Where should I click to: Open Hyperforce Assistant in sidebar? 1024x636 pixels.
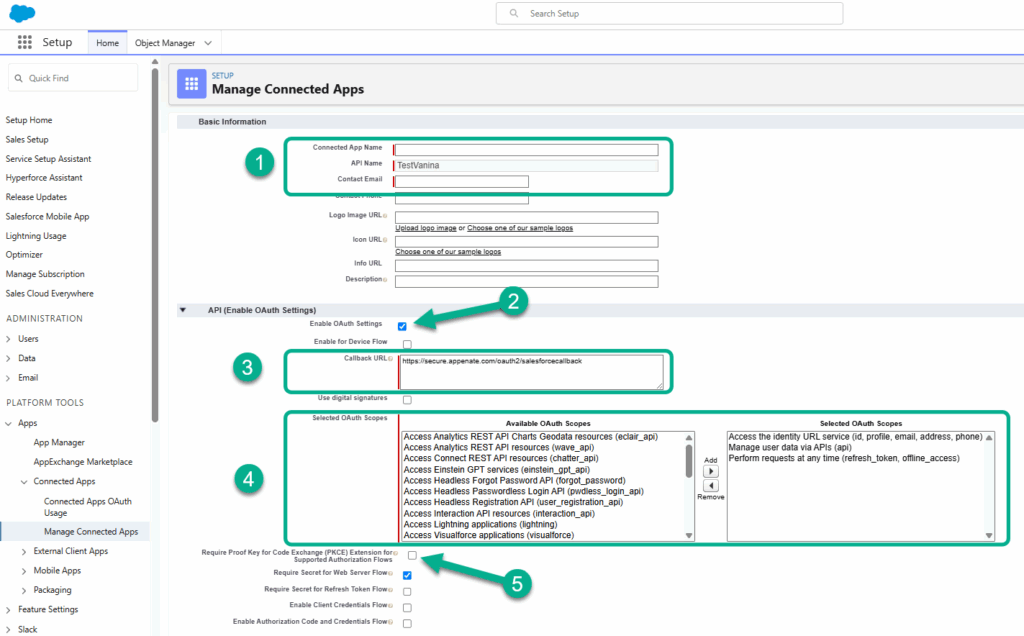44,178
